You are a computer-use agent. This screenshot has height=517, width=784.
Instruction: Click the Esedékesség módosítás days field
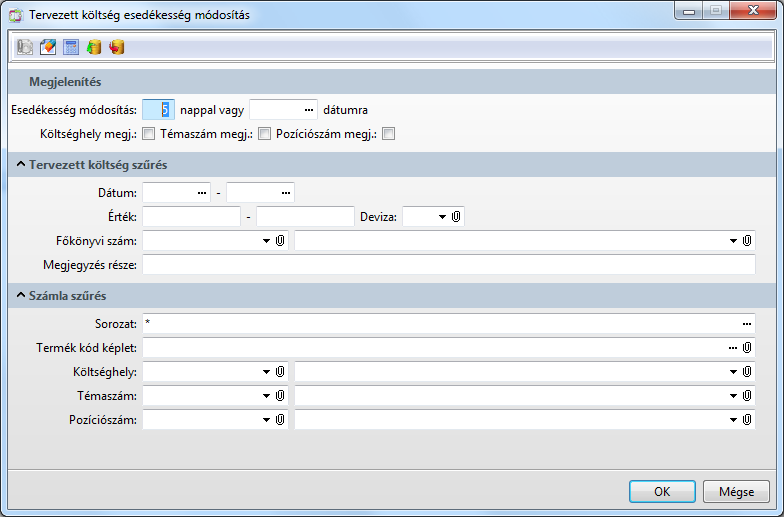point(158,110)
